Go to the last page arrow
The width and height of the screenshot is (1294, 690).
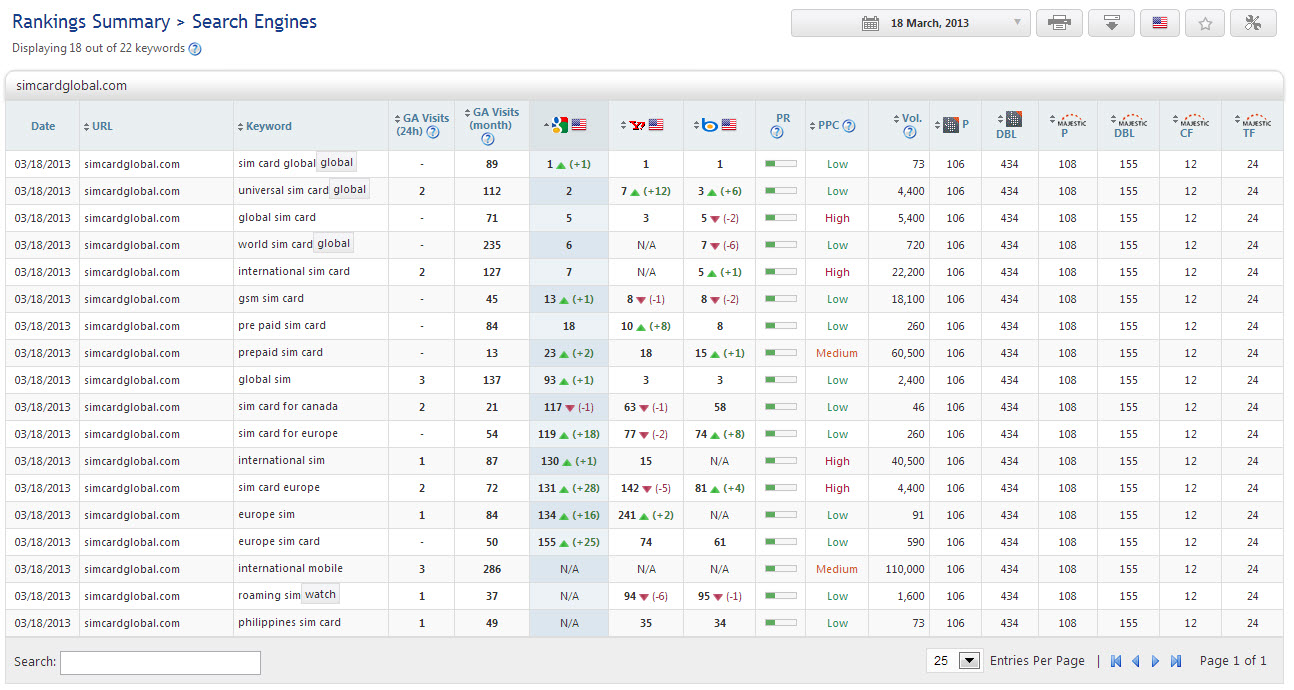pos(1176,661)
